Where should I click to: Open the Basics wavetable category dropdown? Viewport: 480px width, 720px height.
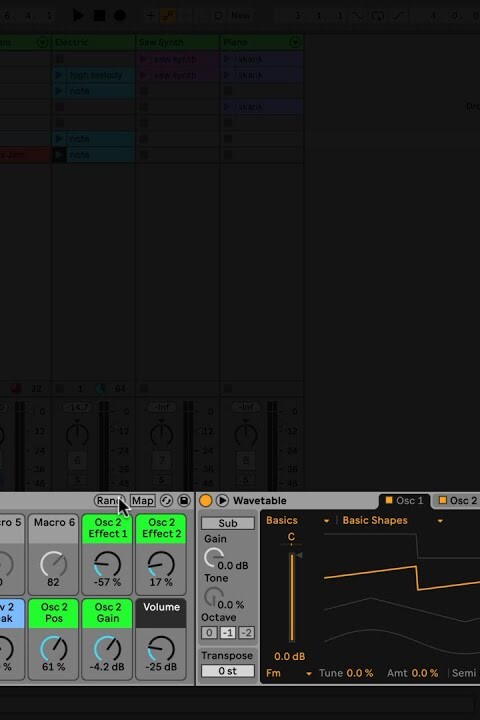point(298,520)
